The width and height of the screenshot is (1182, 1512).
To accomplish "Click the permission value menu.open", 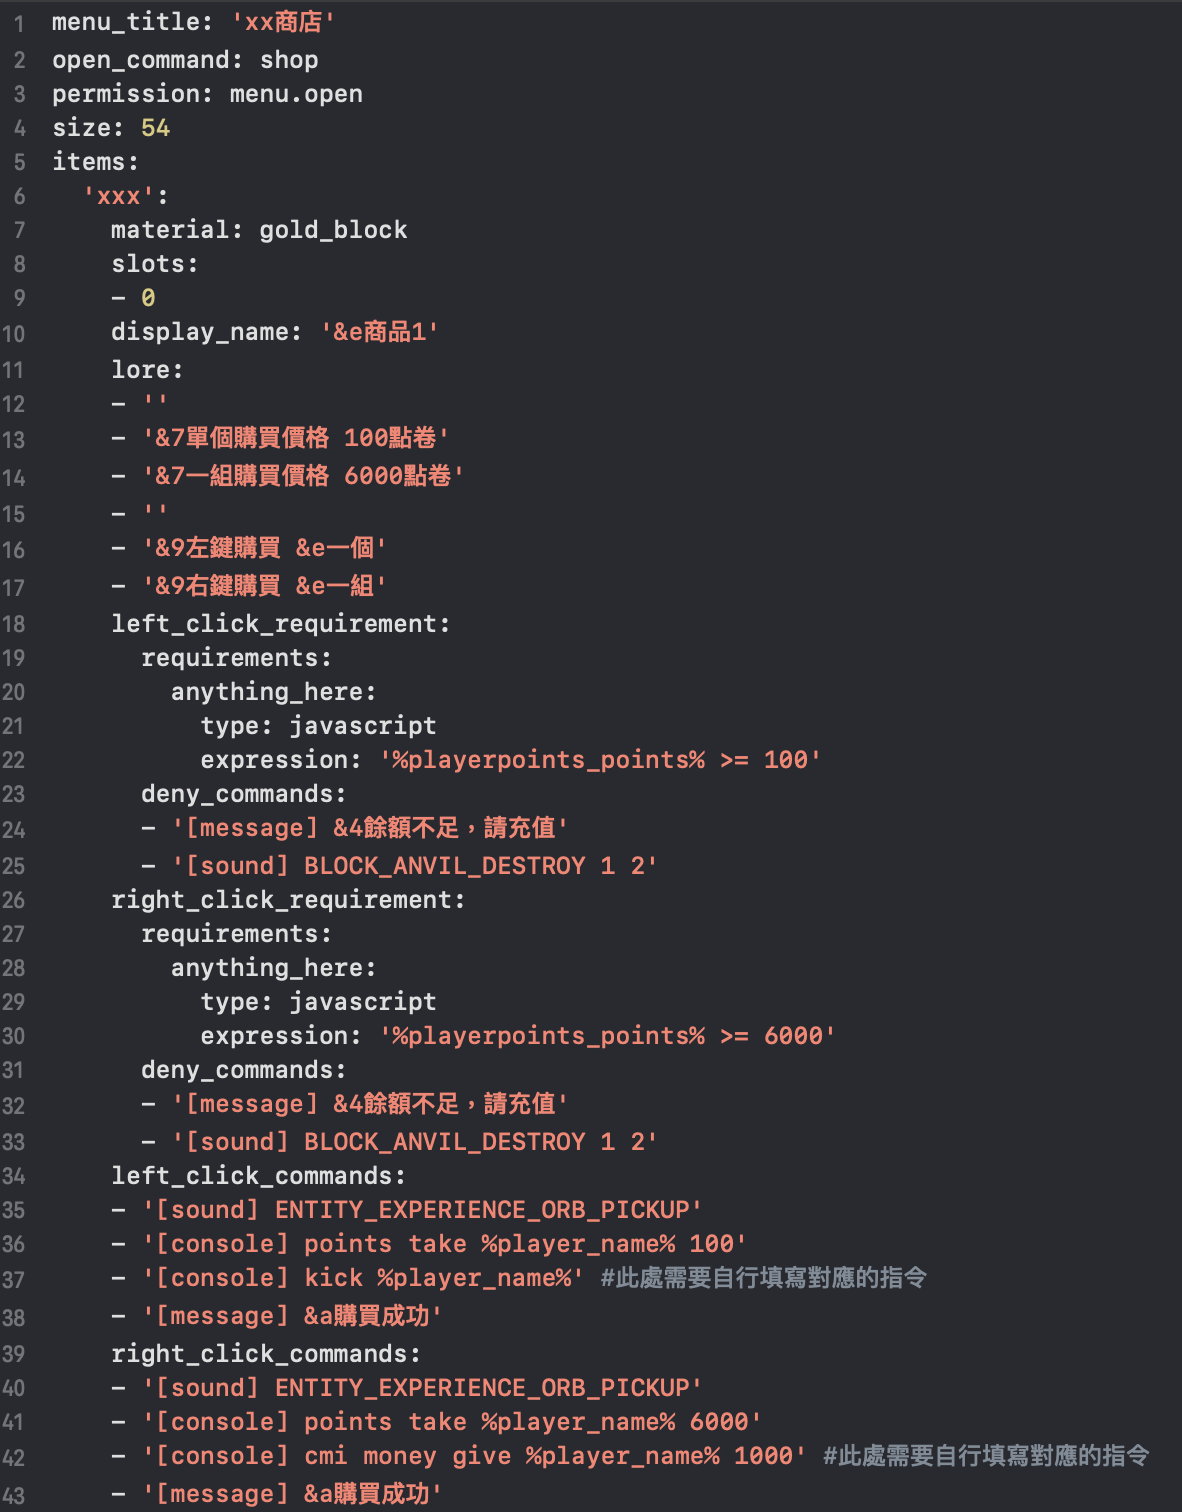I will click(296, 94).
